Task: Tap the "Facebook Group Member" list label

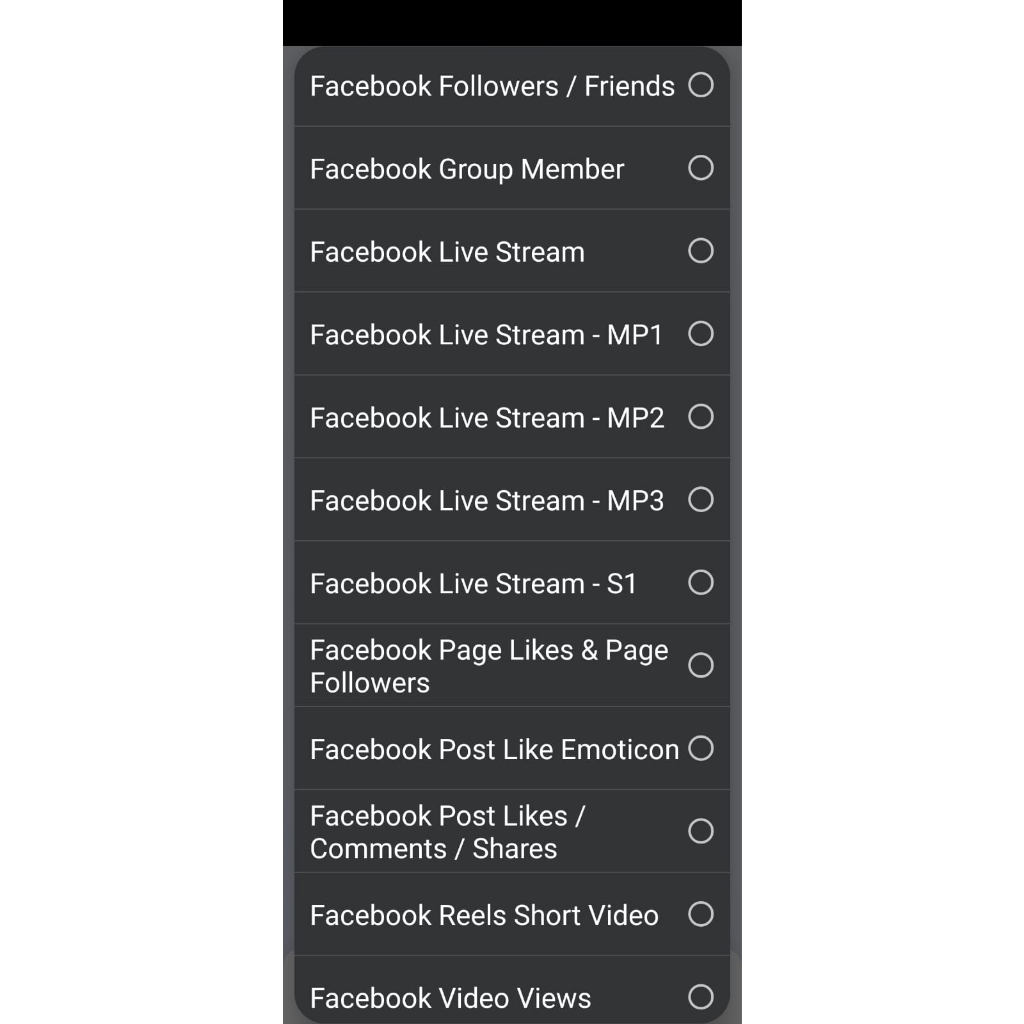Action: [x=467, y=169]
